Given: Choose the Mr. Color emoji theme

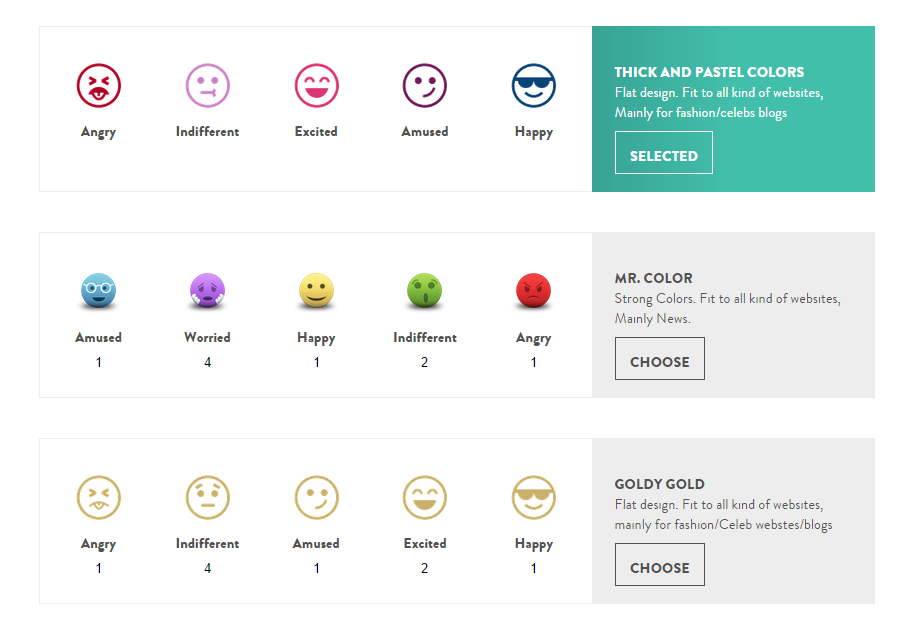Looking at the screenshot, I should pyautogui.click(x=660, y=358).
